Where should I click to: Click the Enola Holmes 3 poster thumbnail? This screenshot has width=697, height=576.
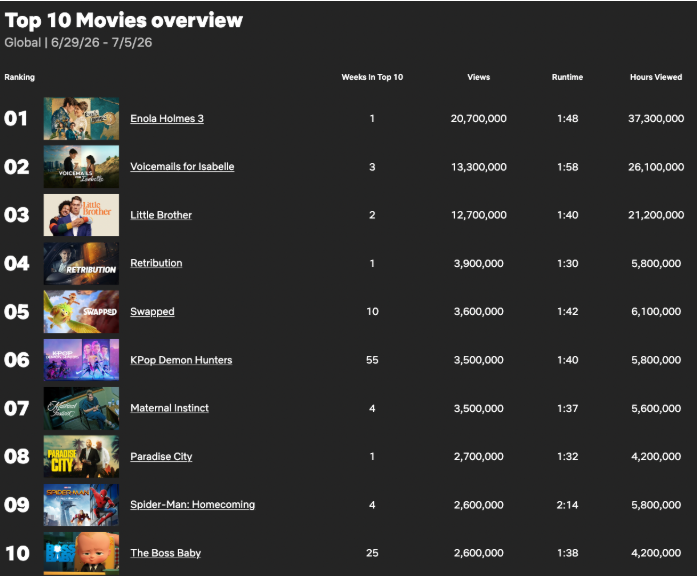81,119
